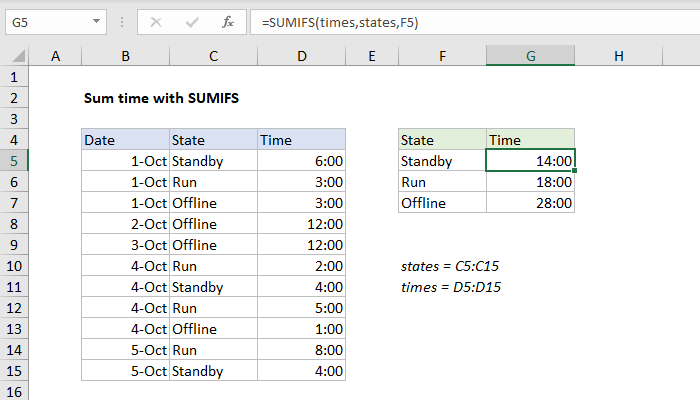This screenshot has height=400, width=700.
Task: Expand the Name Box dropdown arrow
Action: tap(94, 20)
